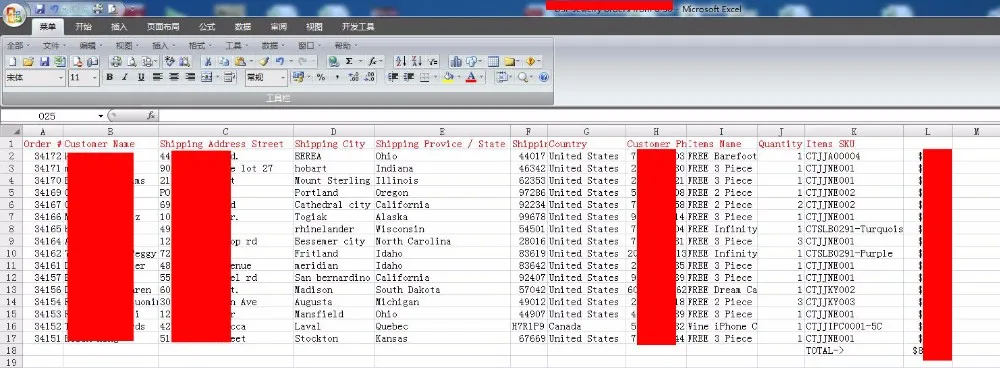Toggle Italic formatting
This screenshot has width=1000, height=368.
coord(125,77)
